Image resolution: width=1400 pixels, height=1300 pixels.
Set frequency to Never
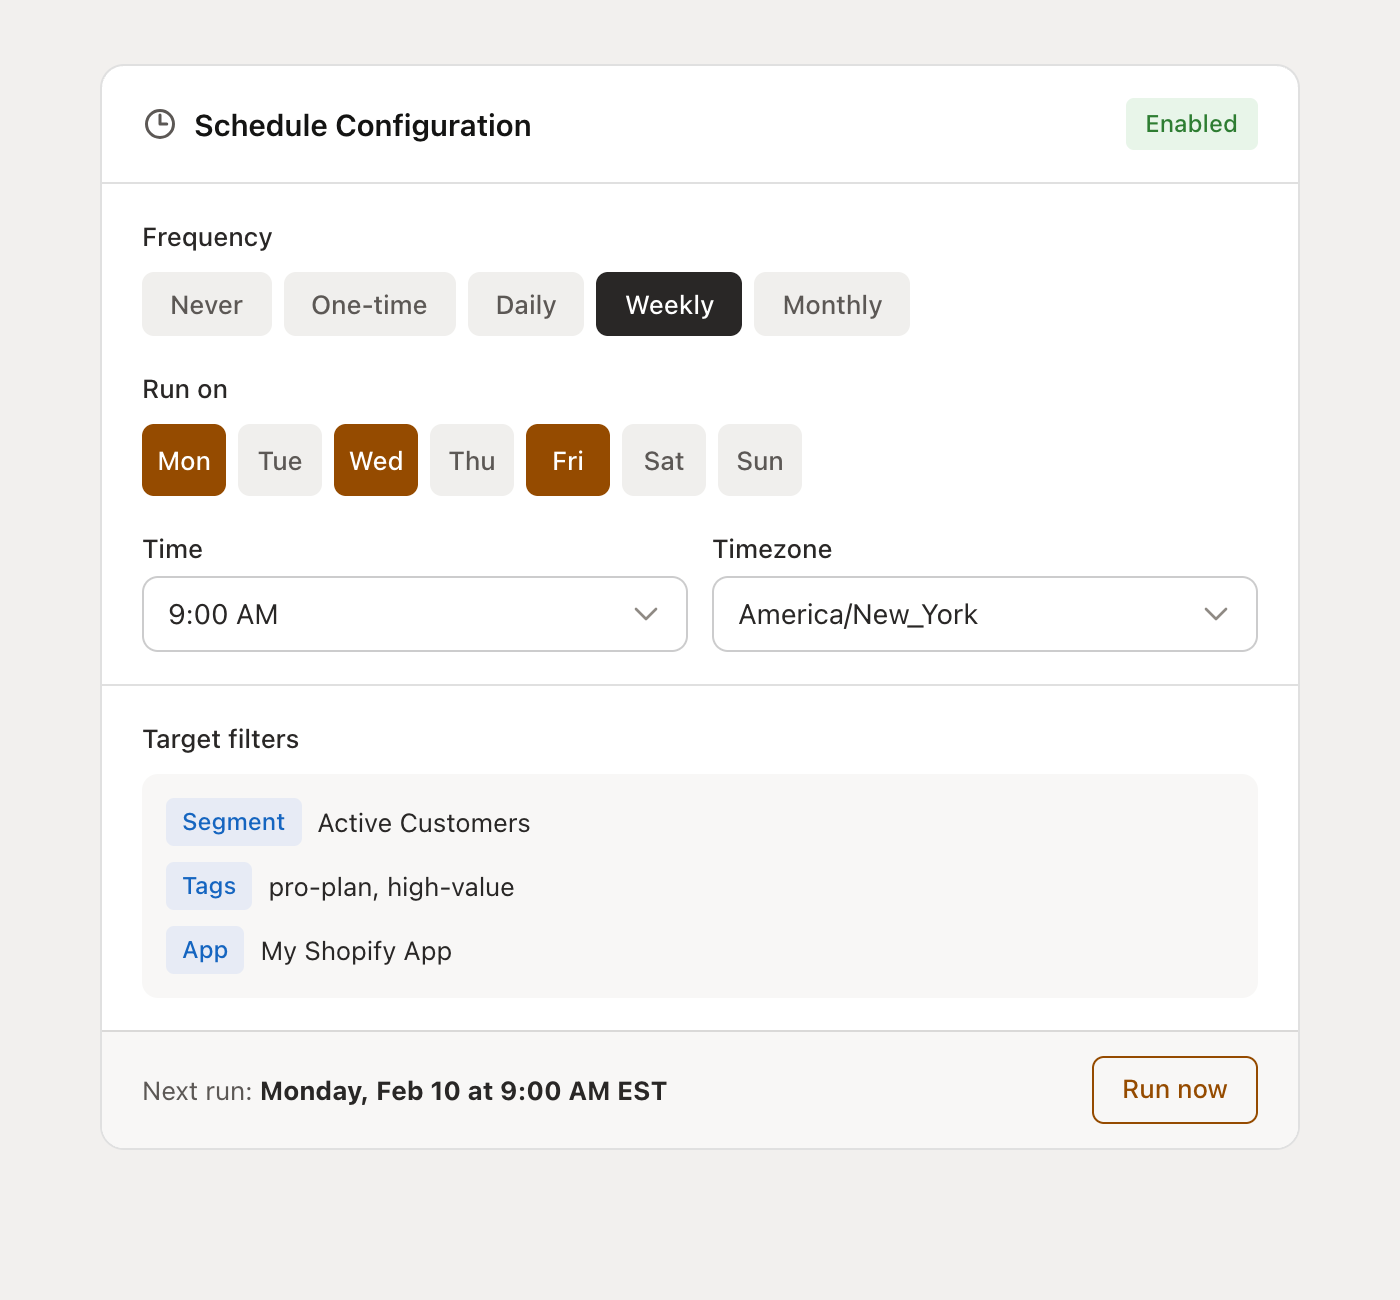tap(206, 304)
